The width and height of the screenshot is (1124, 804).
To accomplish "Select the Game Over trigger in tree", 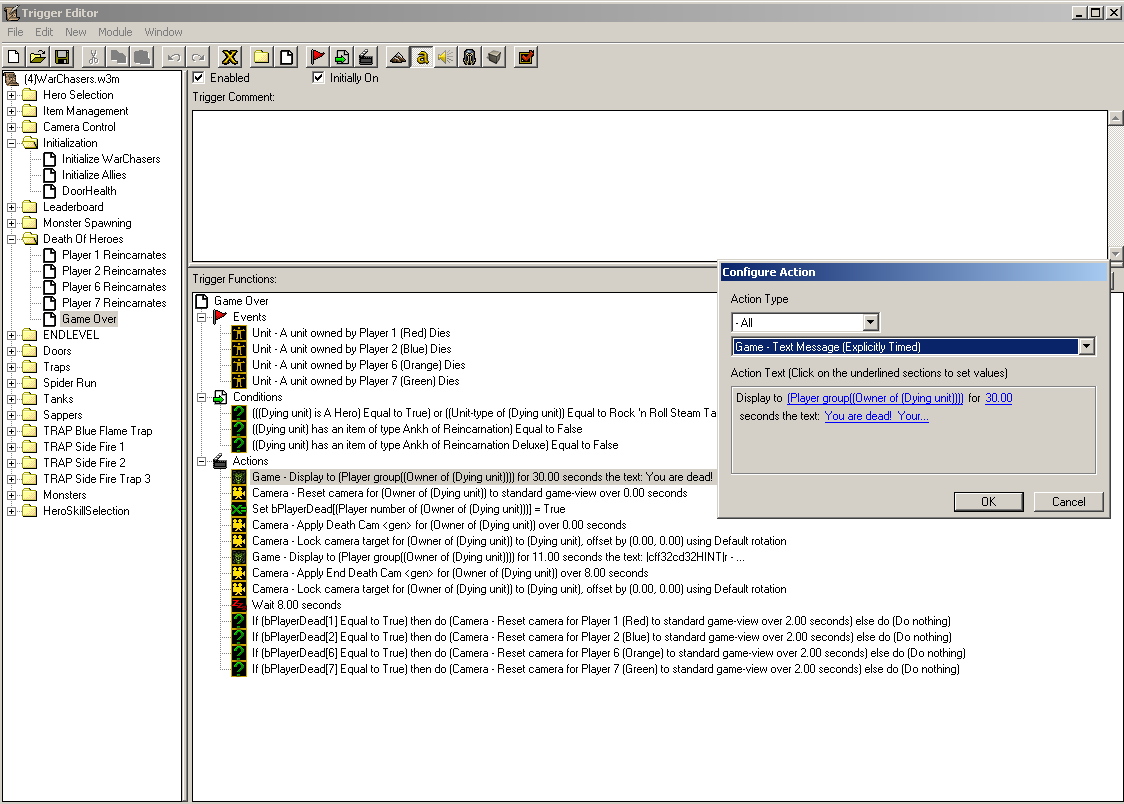I will pos(89,319).
